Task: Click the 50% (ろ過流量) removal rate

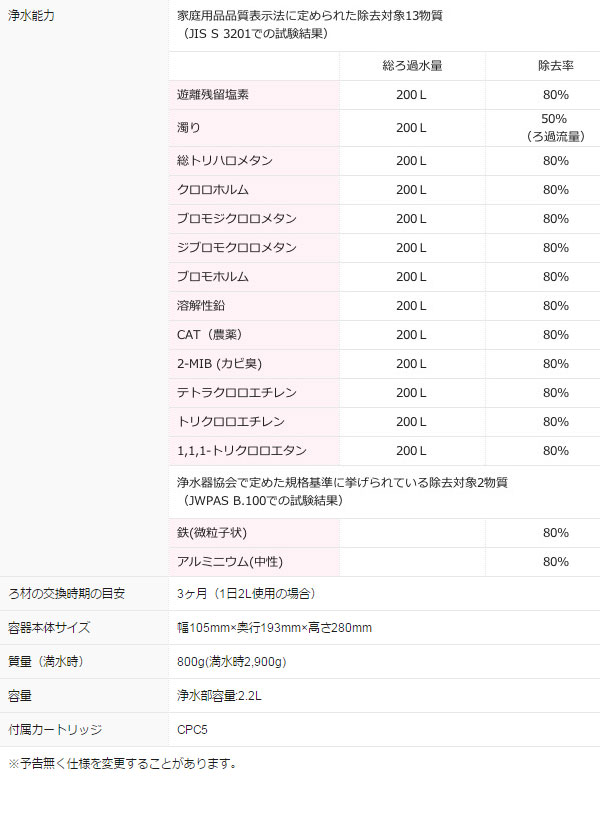Action: coord(555,128)
